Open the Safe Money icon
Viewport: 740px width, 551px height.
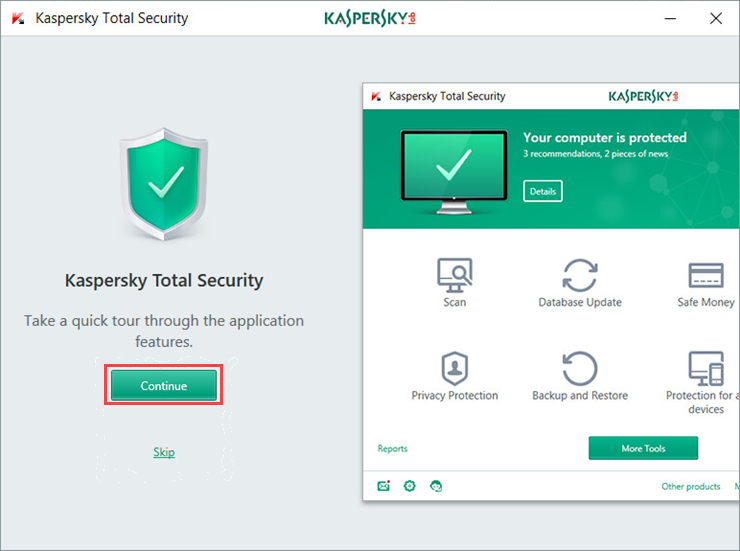[x=706, y=276]
